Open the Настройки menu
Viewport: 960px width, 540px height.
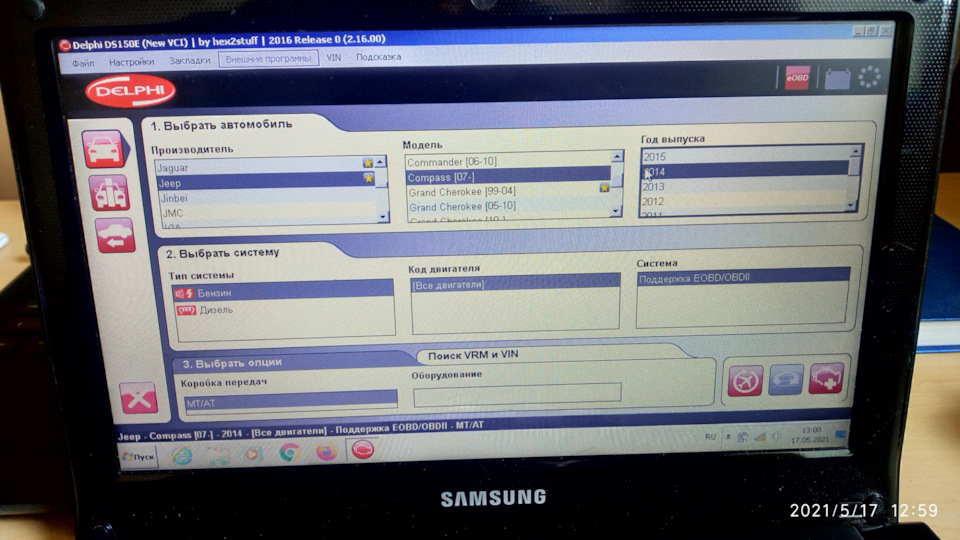click(x=131, y=62)
